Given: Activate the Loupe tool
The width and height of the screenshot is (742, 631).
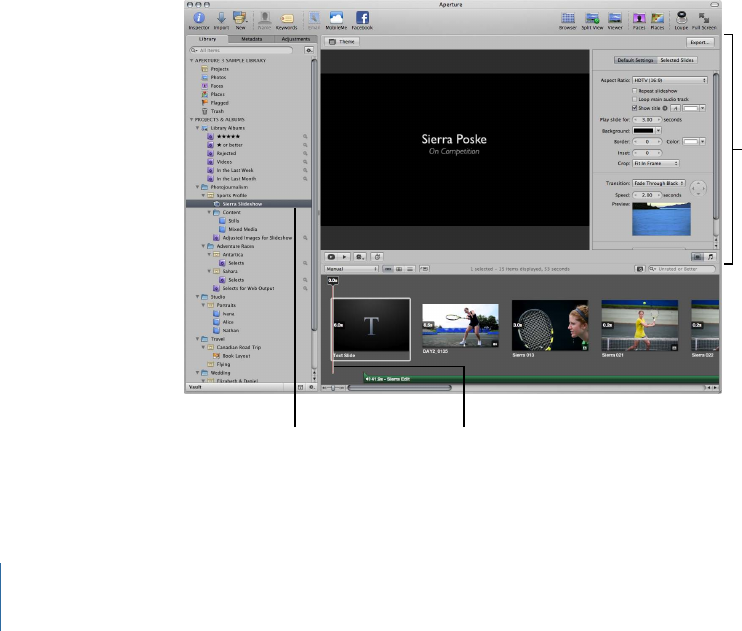Looking at the screenshot, I should tap(681, 18).
